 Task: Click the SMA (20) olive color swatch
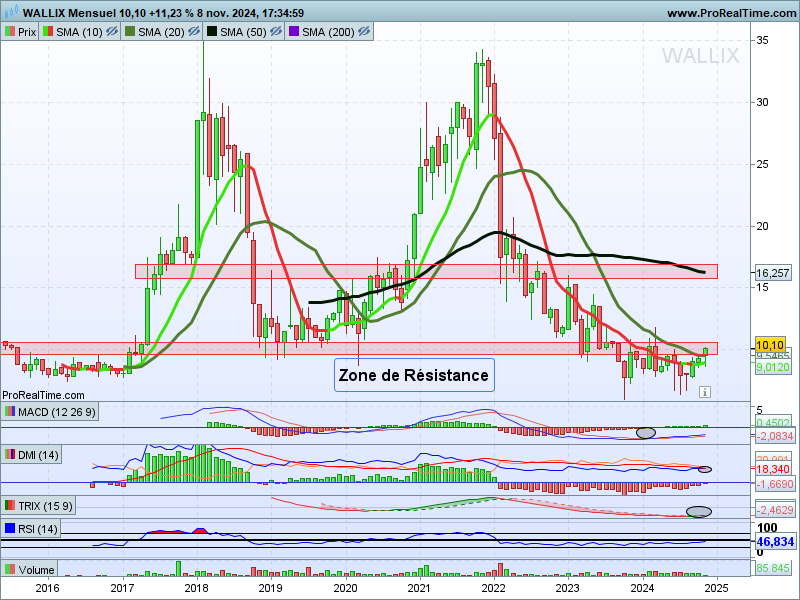[130, 32]
